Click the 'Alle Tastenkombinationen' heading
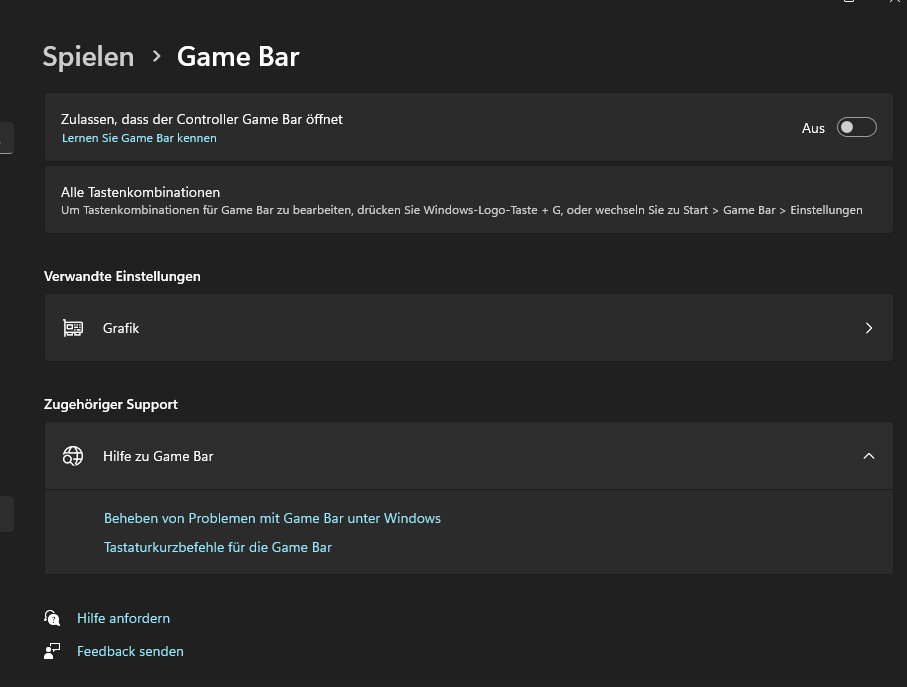907x687 pixels. (141, 192)
